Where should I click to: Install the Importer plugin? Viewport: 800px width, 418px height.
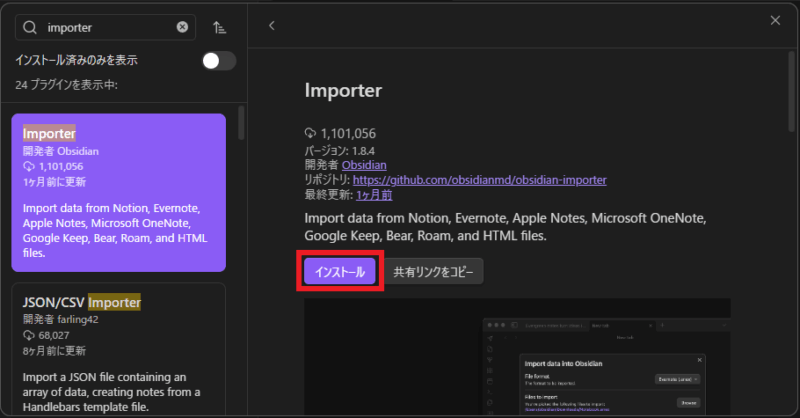(x=340, y=272)
